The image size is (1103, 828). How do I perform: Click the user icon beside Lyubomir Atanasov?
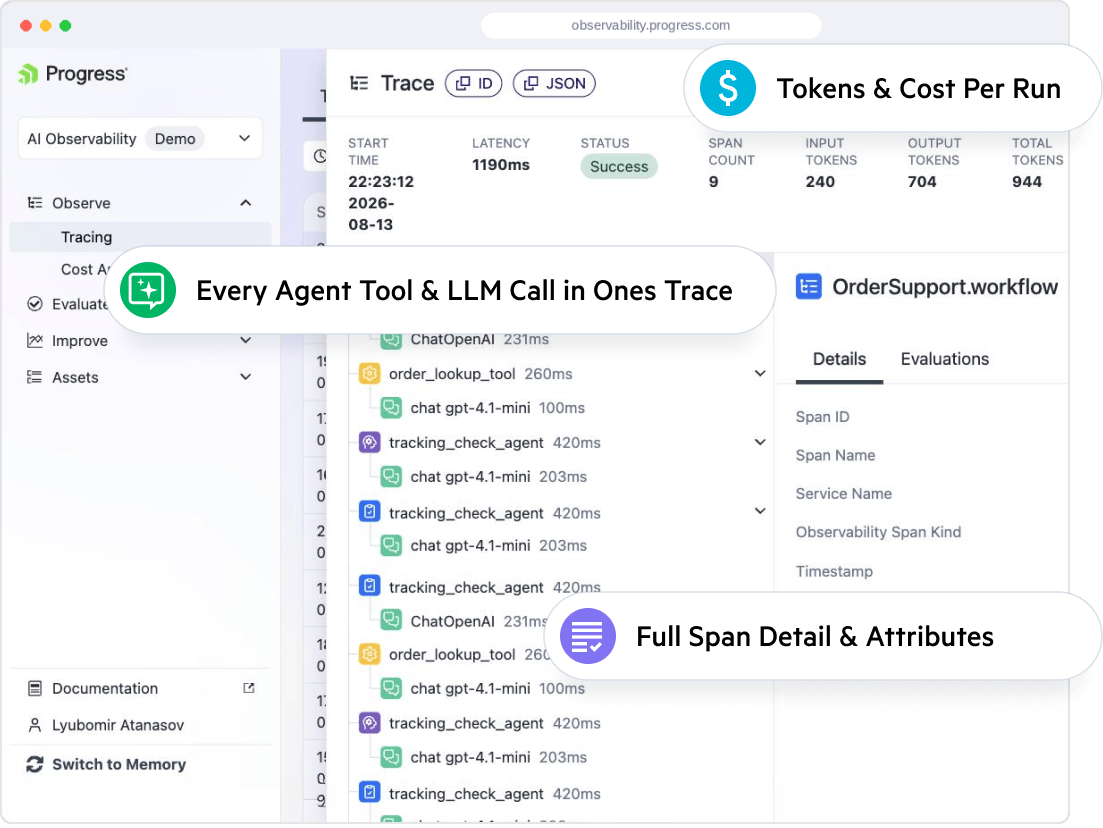click(x=34, y=725)
